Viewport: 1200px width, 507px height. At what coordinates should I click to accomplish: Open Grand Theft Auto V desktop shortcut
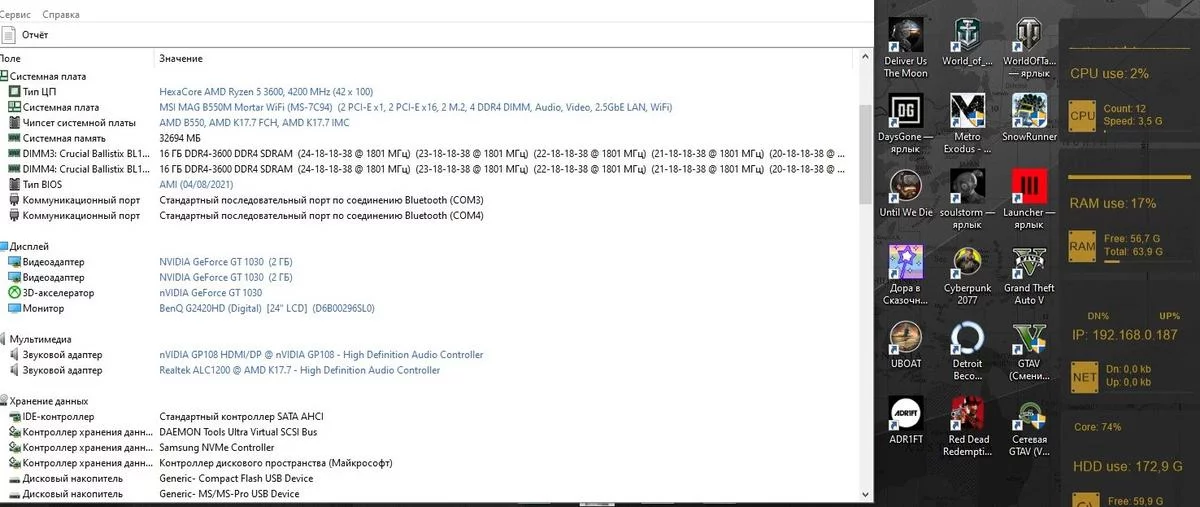point(1028,276)
